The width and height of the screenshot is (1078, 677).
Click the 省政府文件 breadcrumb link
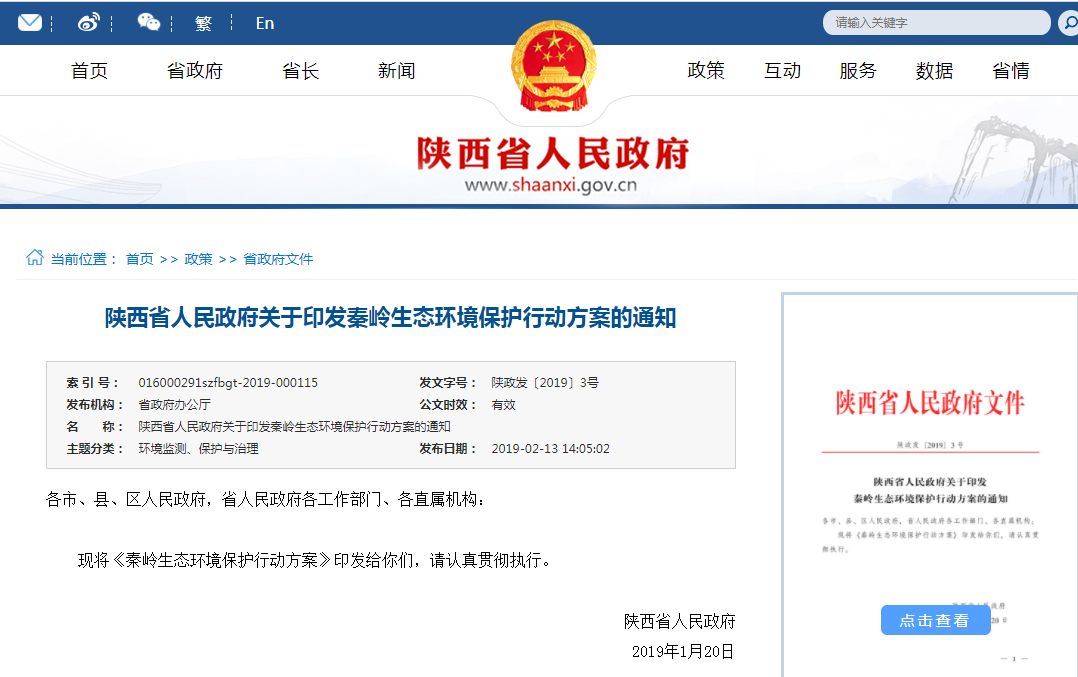(x=278, y=259)
